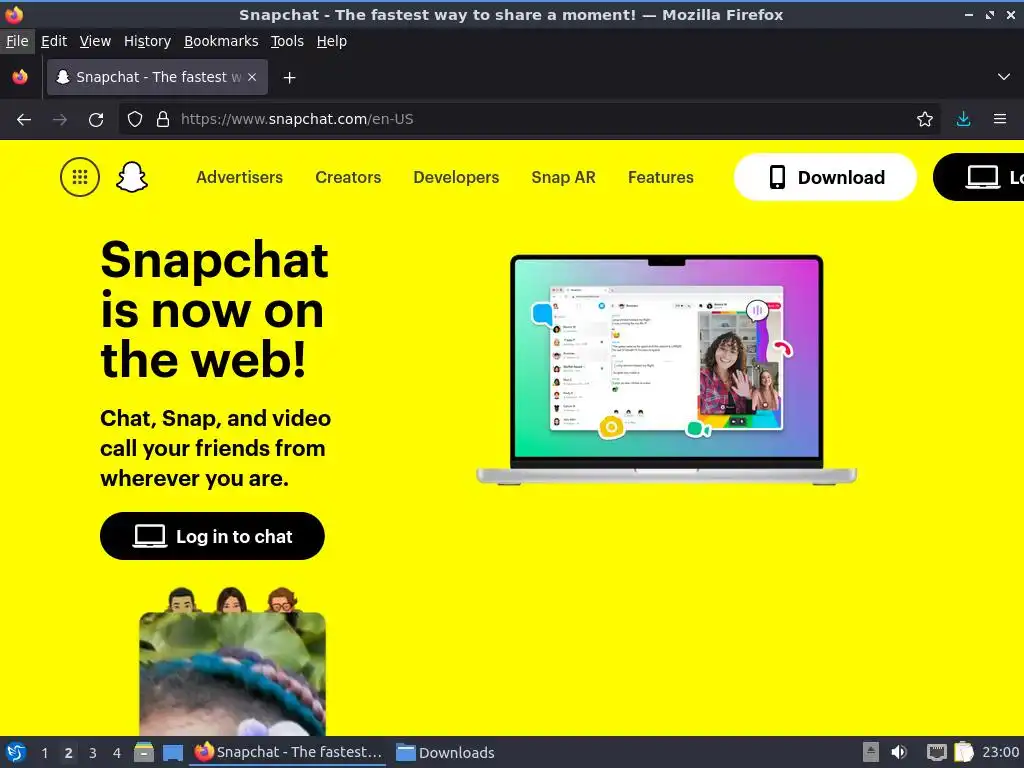1024x768 pixels.
Task: Click the 23:00 taskbar clock
Action: coord(1000,752)
